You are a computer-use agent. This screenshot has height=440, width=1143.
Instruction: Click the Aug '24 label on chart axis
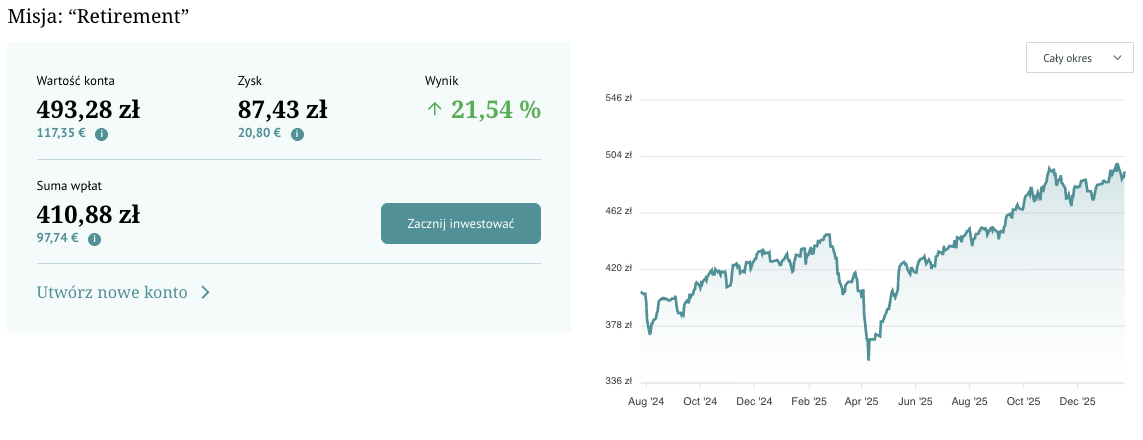click(x=646, y=401)
